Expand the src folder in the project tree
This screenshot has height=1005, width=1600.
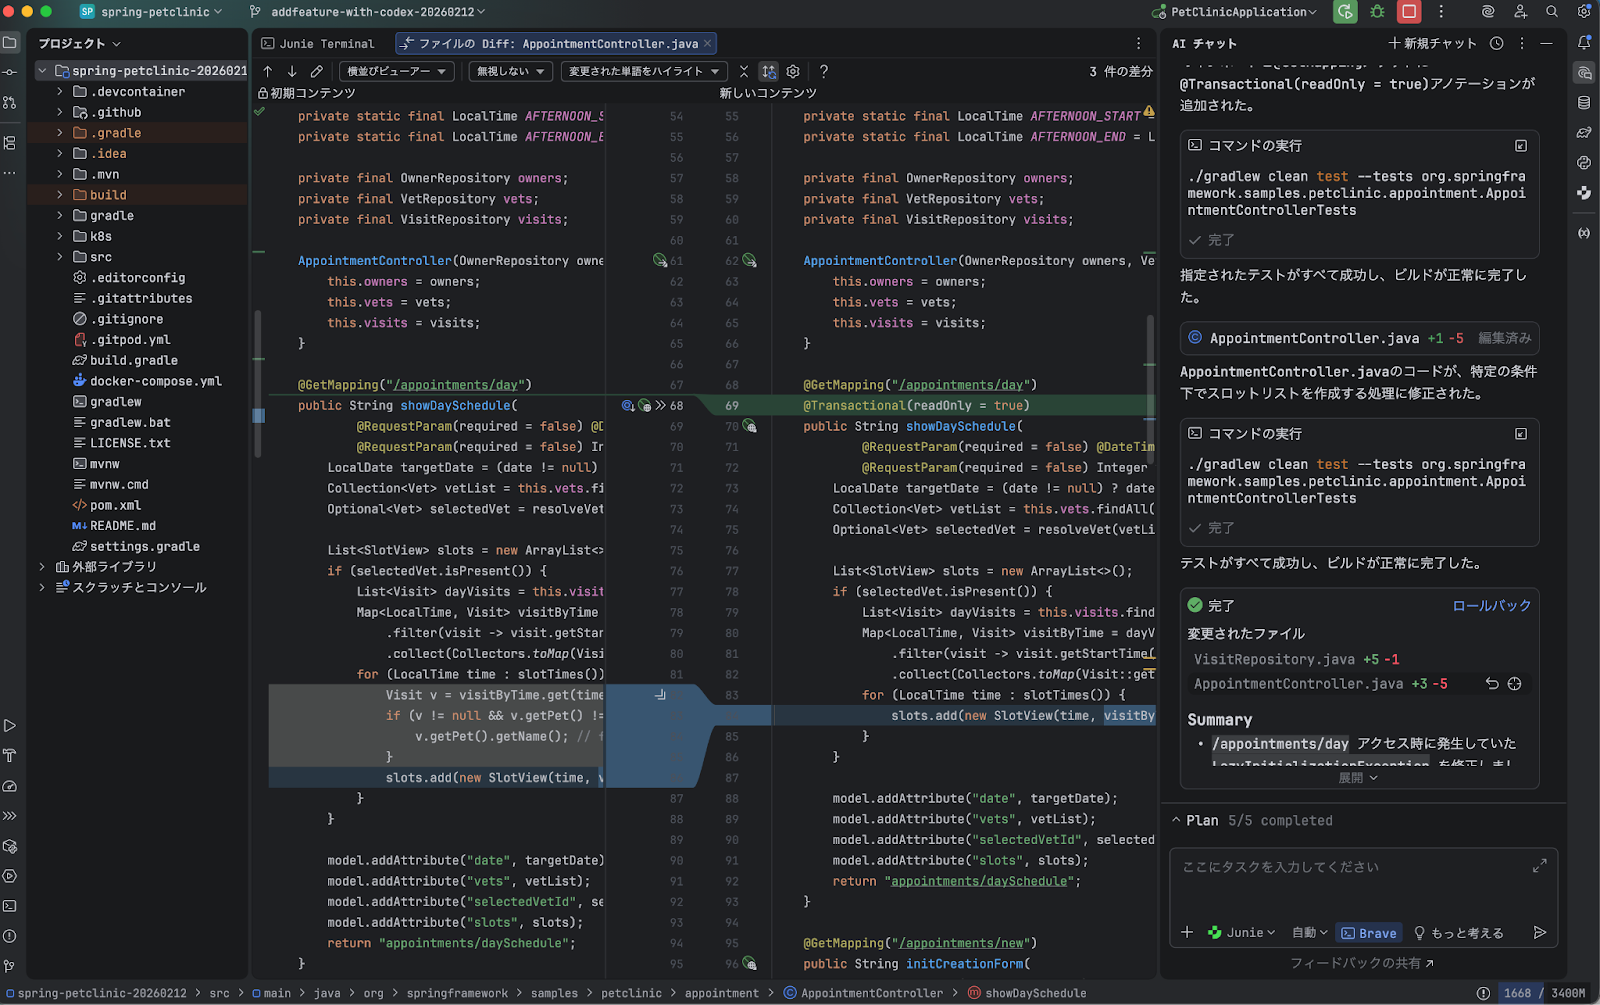coord(60,257)
